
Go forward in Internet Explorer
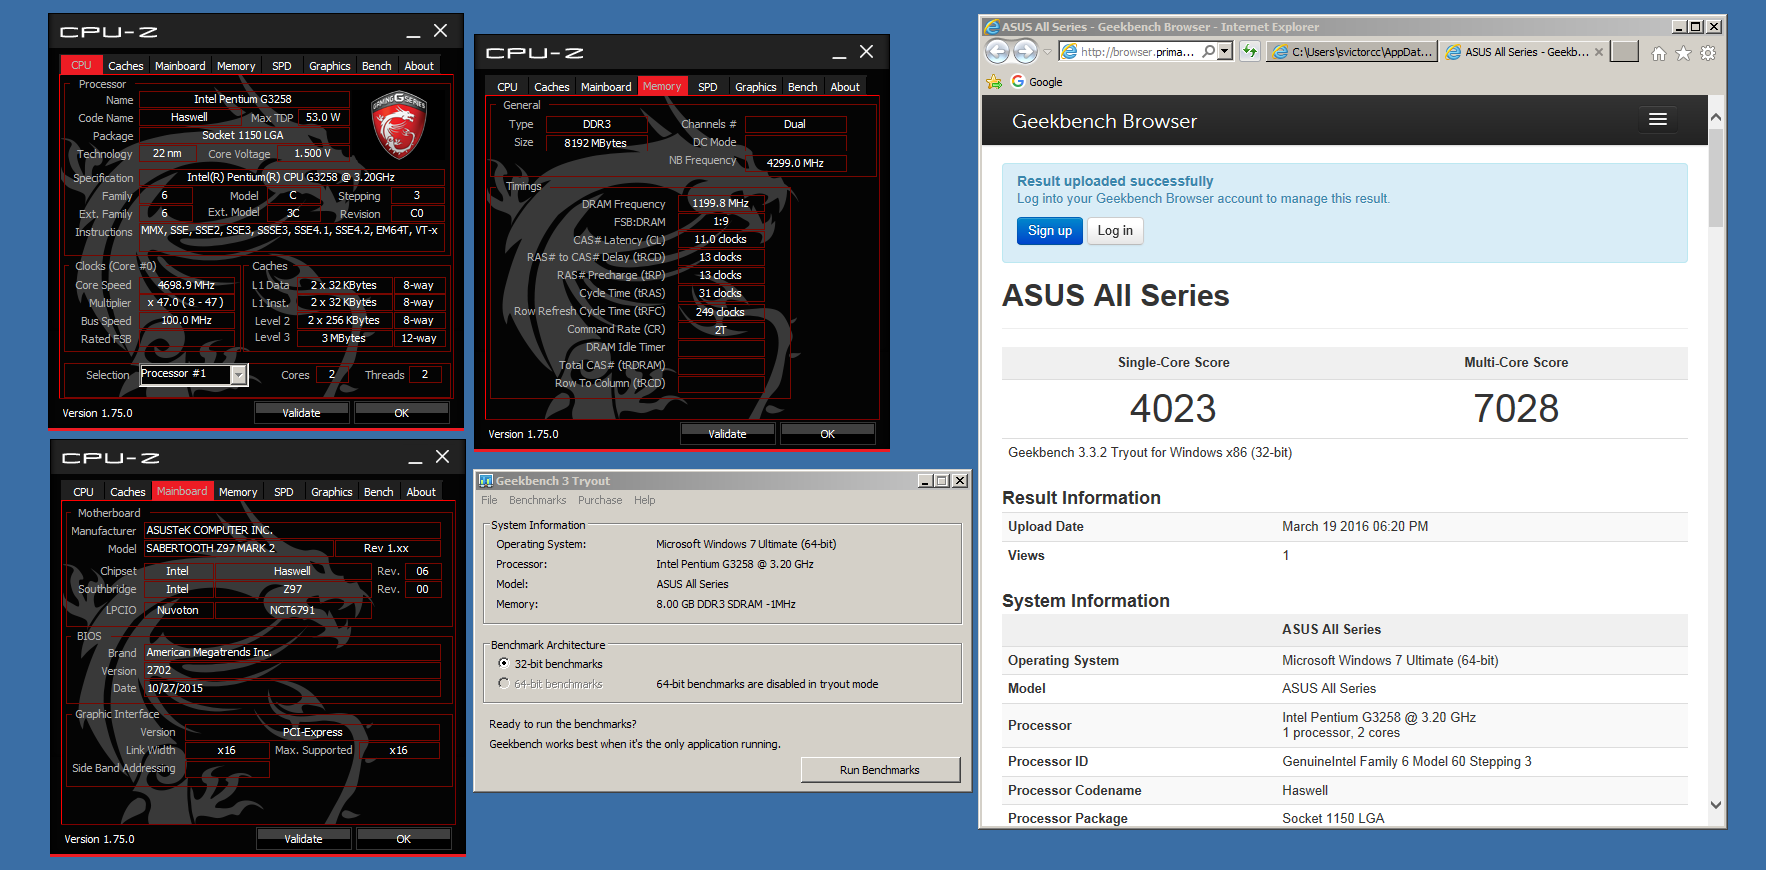(1025, 51)
